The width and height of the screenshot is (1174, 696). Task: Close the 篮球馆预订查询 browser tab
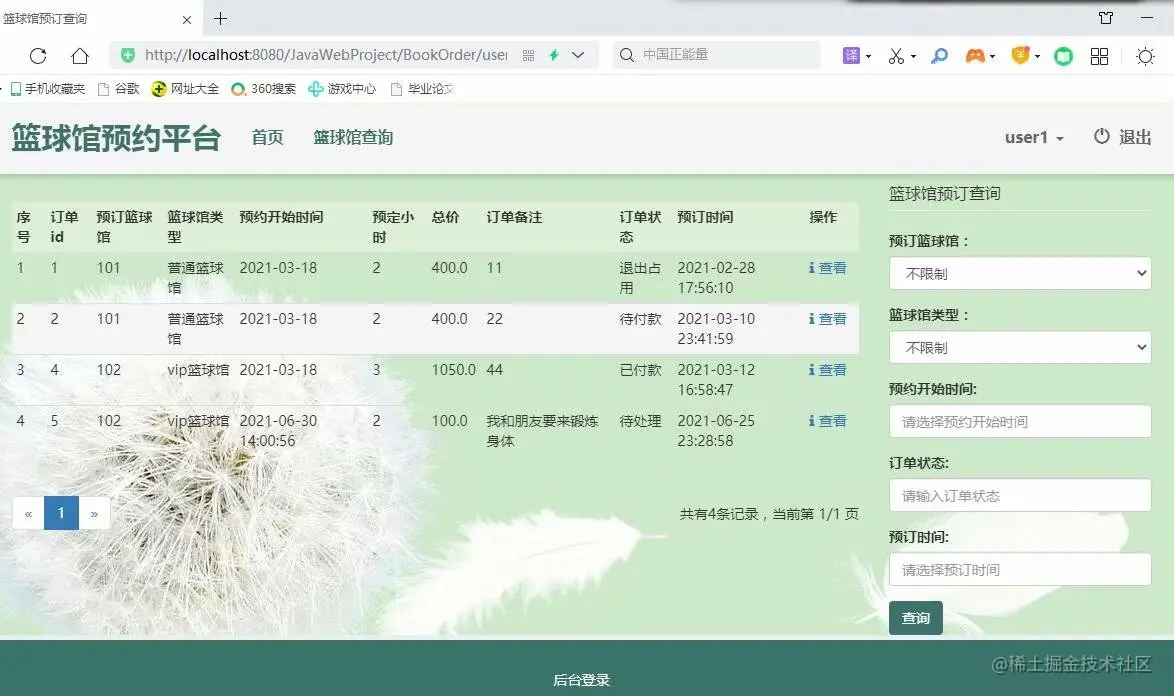[187, 19]
